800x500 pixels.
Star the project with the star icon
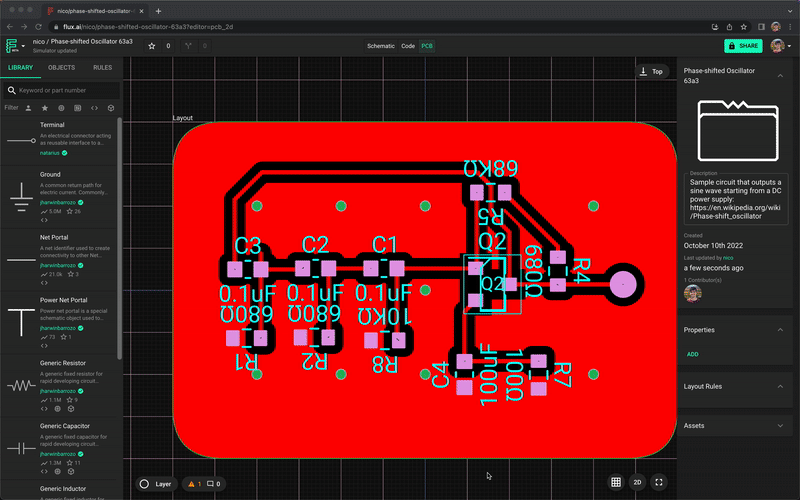pyautogui.click(x=152, y=46)
